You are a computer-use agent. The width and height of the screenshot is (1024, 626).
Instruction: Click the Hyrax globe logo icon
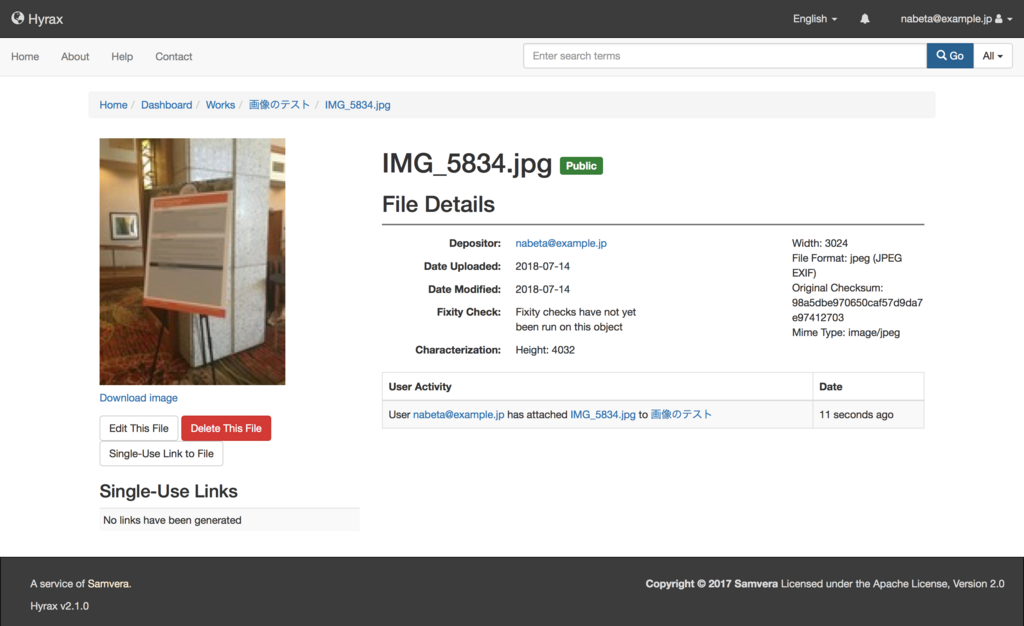(x=18, y=18)
